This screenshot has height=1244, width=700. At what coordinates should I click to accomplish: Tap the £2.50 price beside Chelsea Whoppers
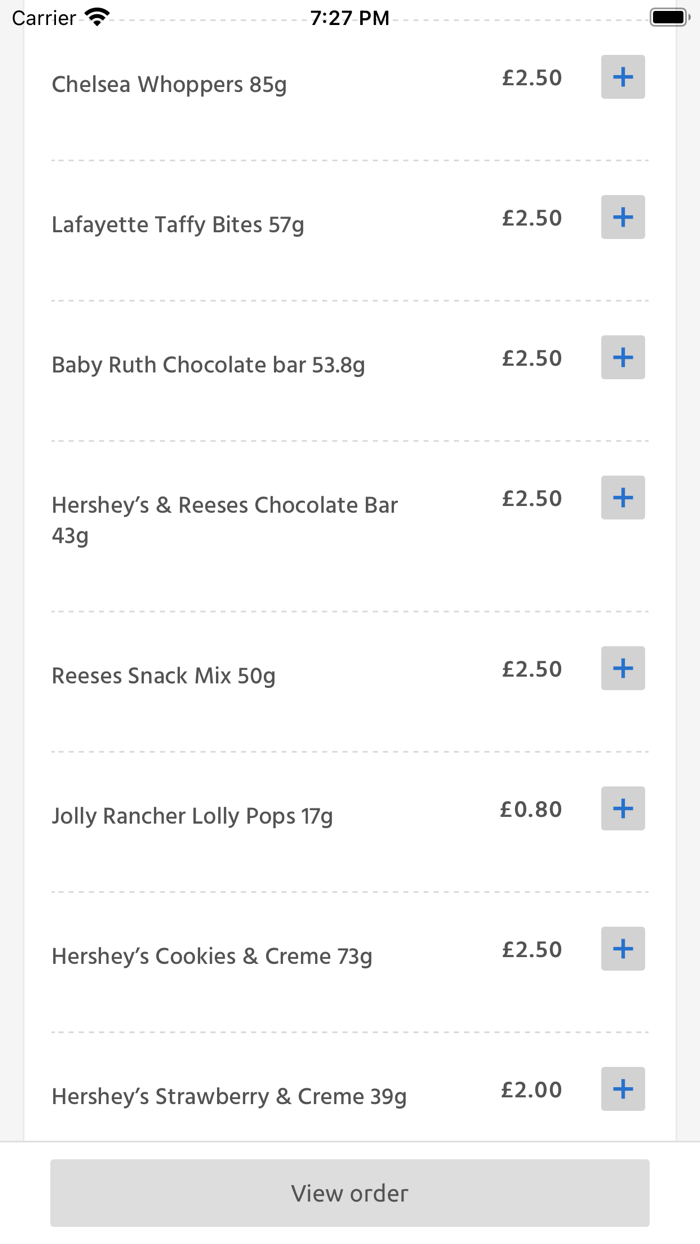pyautogui.click(x=532, y=77)
